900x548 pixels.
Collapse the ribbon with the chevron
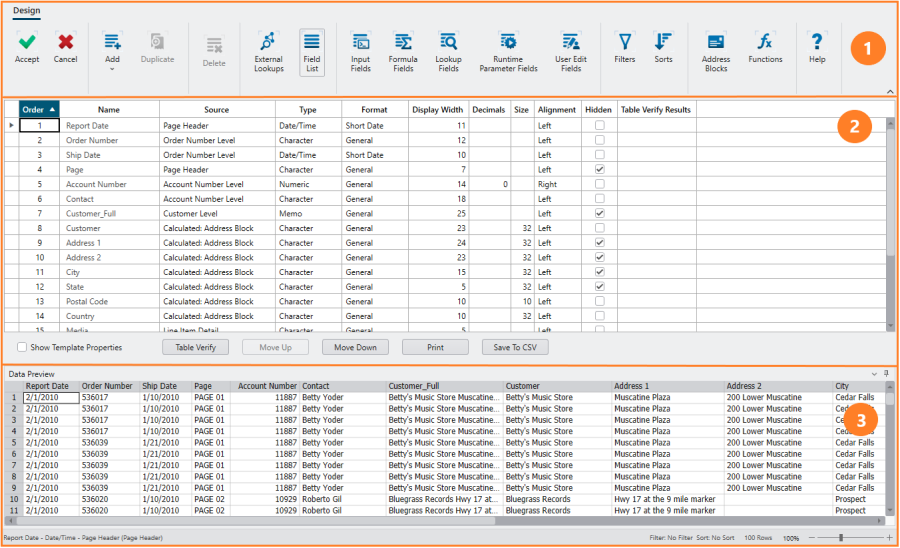(889, 92)
